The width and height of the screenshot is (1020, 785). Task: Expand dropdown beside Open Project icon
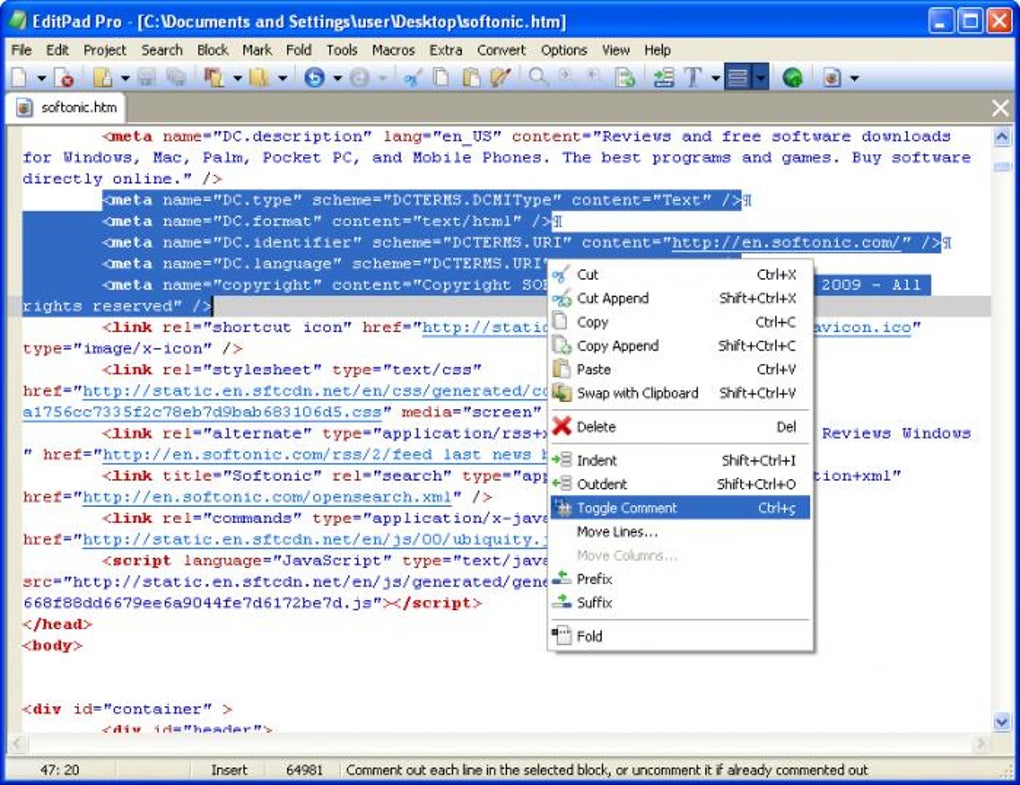pyautogui.click(x=237, y=79)
